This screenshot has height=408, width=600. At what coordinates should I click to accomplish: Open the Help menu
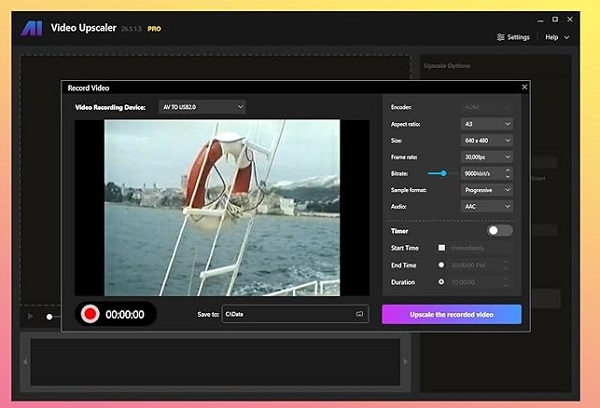pos(557,37)
